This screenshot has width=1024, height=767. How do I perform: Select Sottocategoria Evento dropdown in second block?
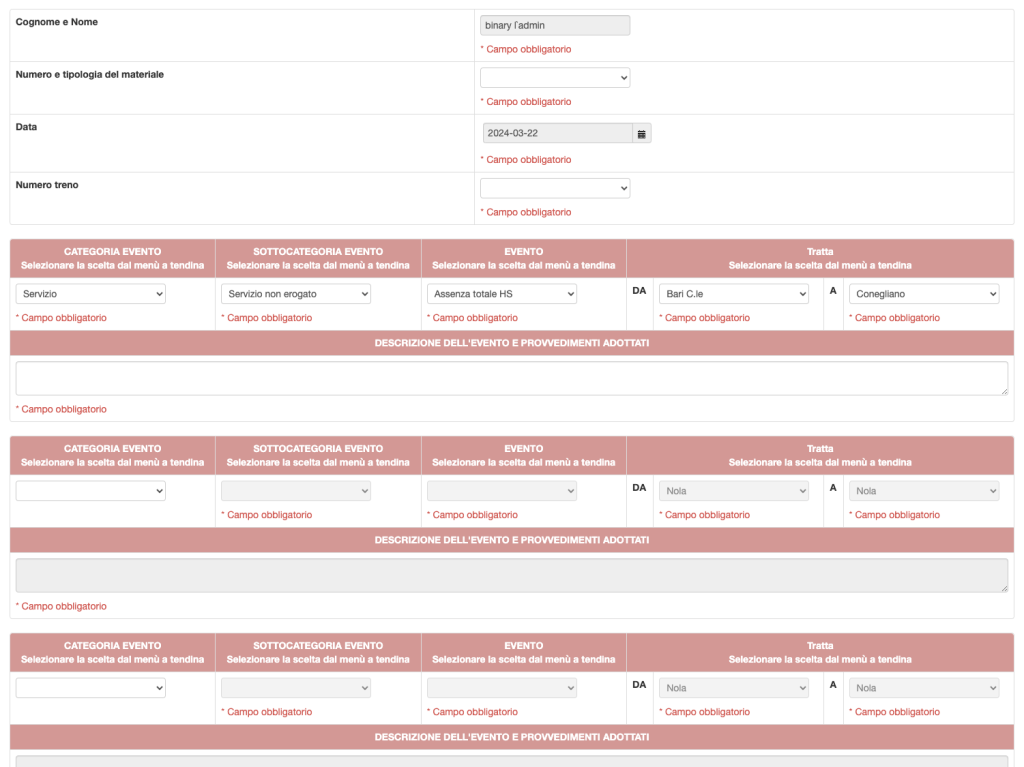pos(296,491)
